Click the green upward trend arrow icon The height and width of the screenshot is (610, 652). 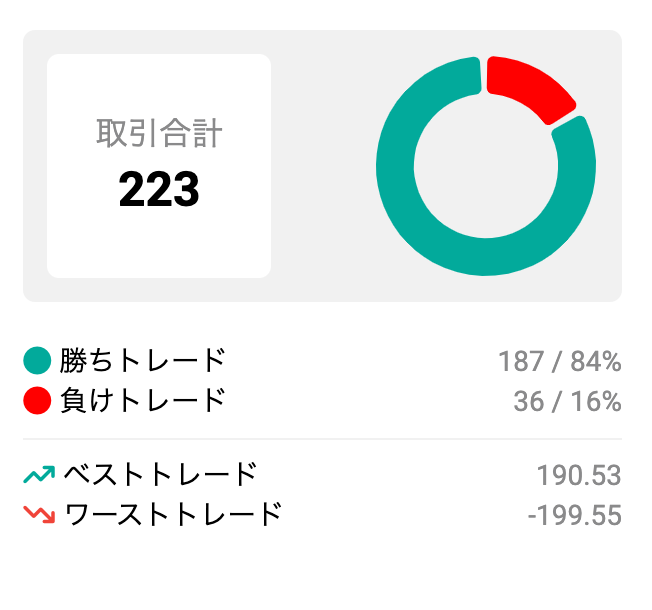pyautogui.click(x=39, y=474)
